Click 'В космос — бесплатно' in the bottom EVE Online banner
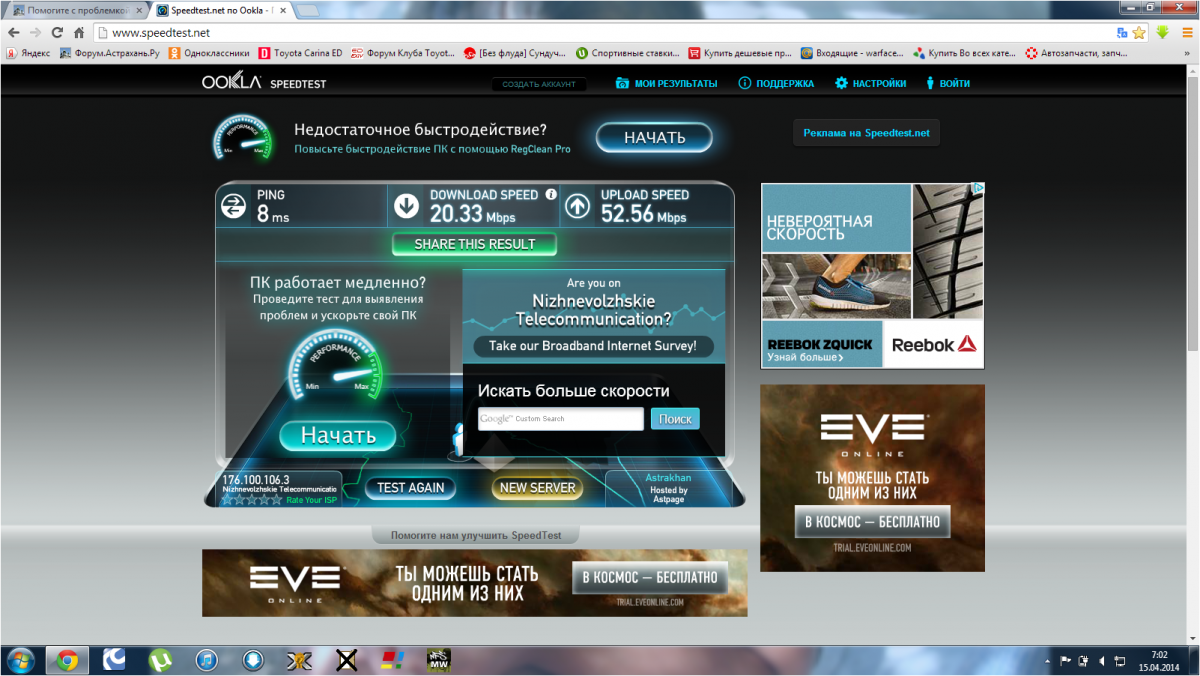1200x676 pixels. pos(650,578)
